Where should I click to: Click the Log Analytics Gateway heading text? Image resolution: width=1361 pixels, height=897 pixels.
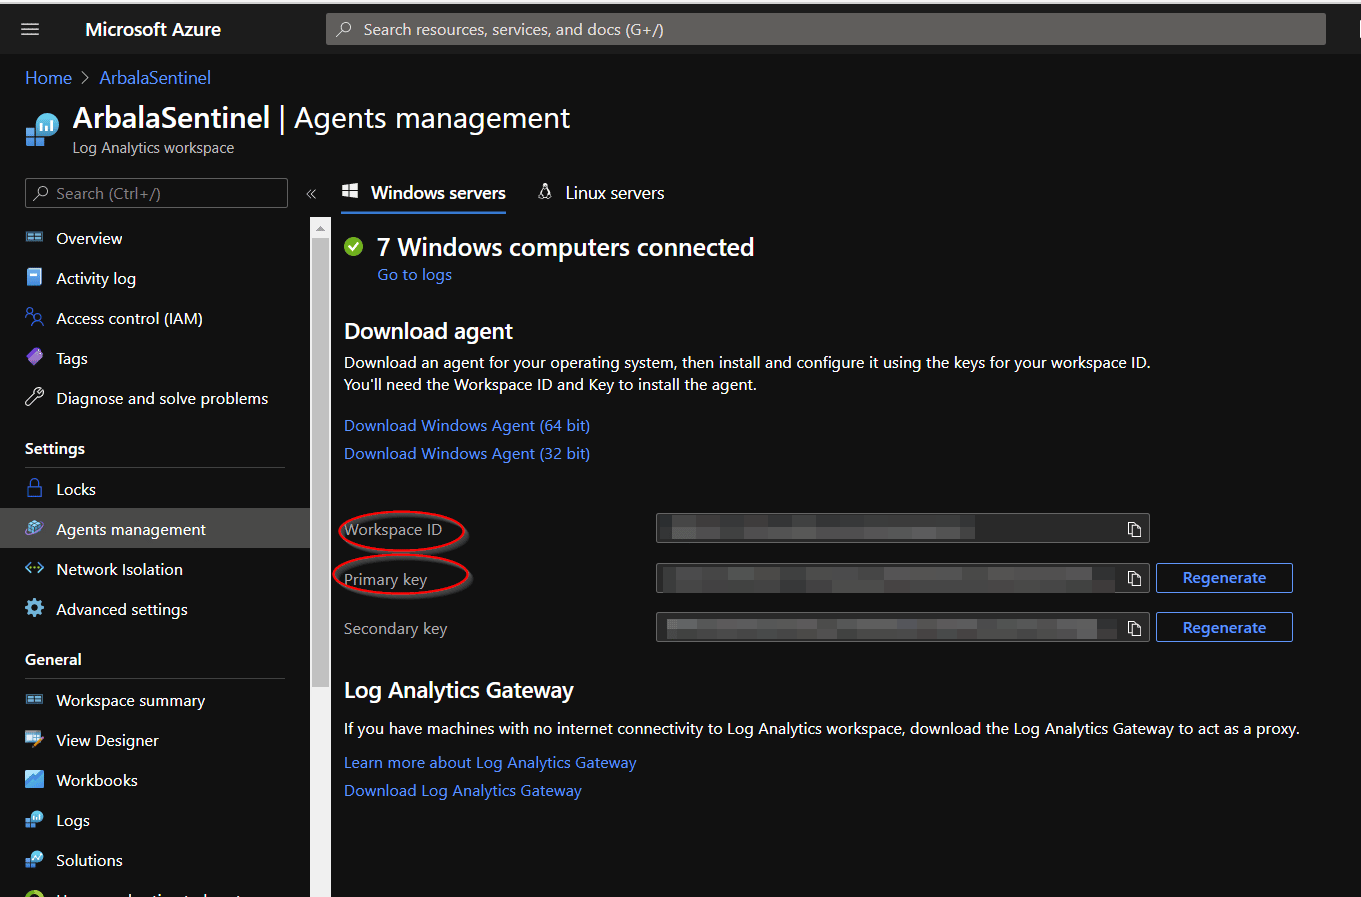(x=459, y=690)
